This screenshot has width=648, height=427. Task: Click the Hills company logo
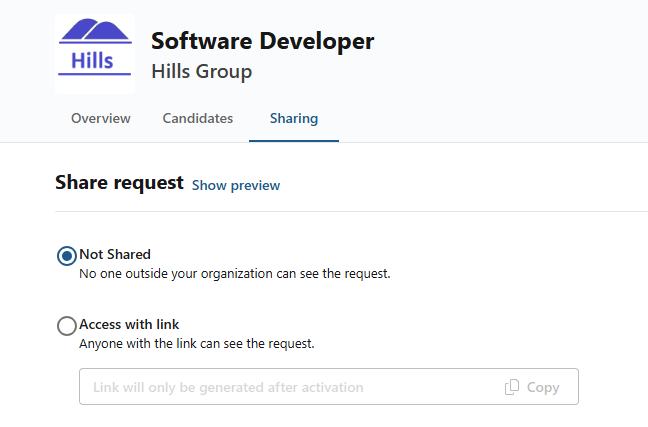(95, 54)
